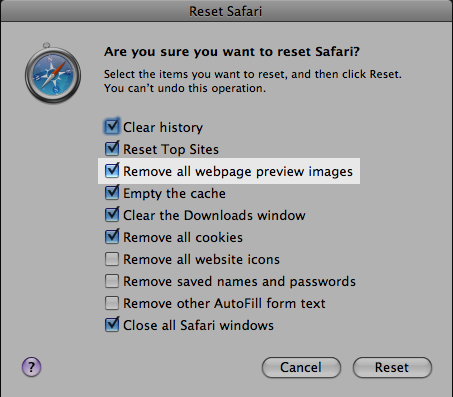Uncheck the Reset Top Sites checkbox
The height and width of the screenshot is (397, 453).
pyautogui.click(x=112, y=149)
